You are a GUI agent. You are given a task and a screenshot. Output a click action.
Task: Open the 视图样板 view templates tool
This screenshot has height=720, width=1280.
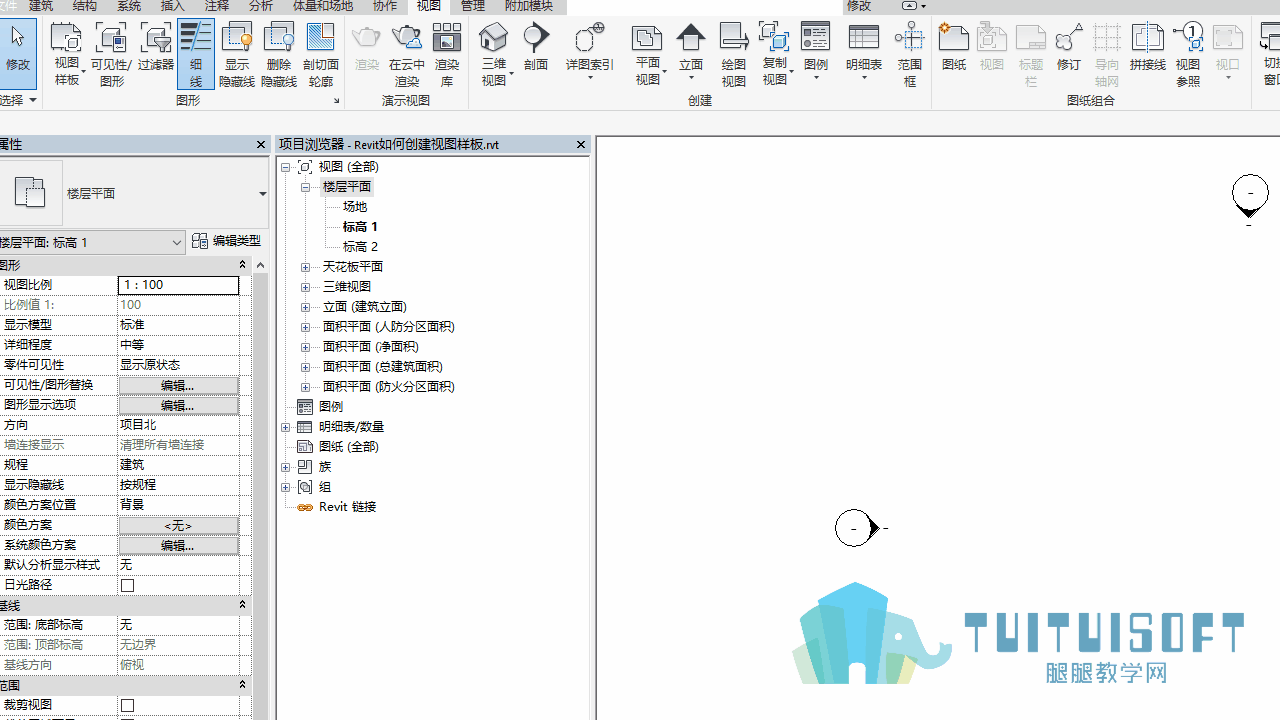tap(66, 54)
